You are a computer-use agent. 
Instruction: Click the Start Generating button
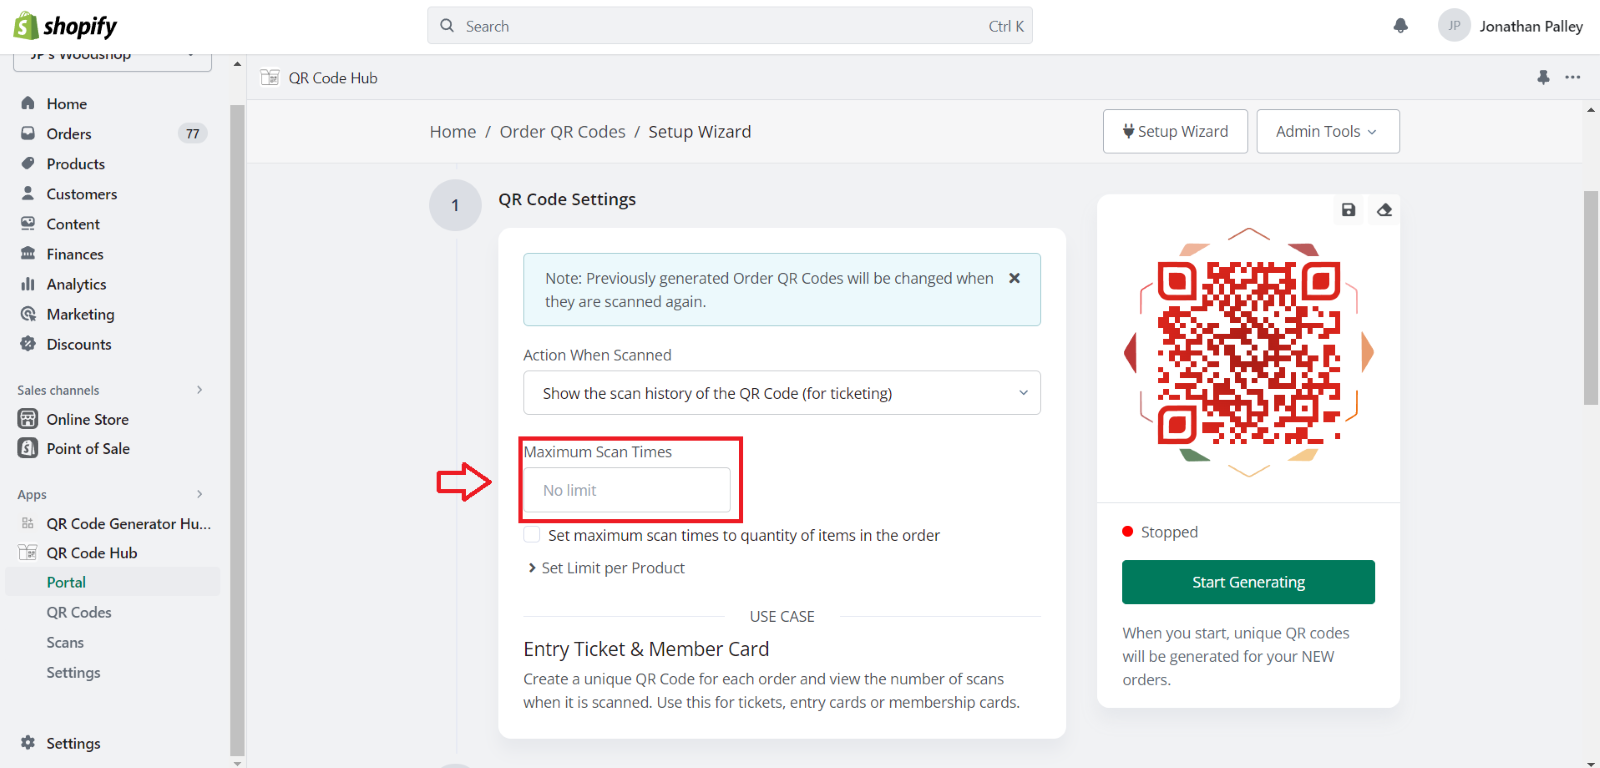click(1248, 582)
